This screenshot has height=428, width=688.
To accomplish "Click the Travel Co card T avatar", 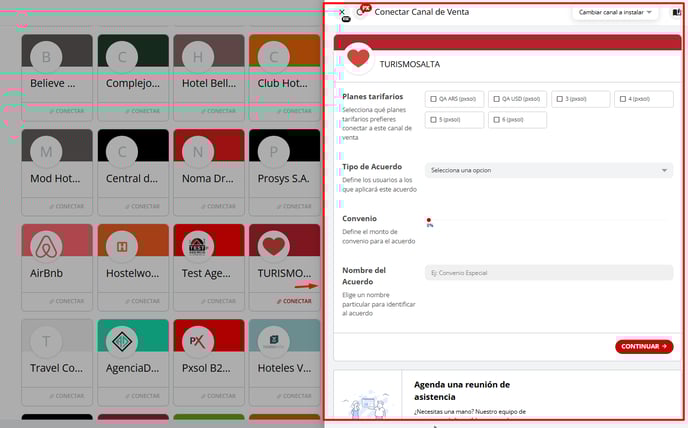I will click(46, 342).
